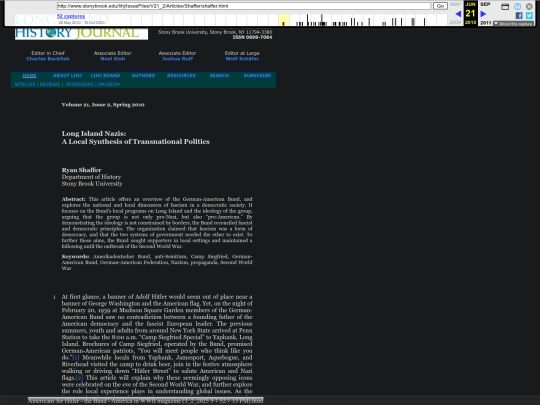Focus the Wayback URL input field
540x405 pixels.
(244, 6)
